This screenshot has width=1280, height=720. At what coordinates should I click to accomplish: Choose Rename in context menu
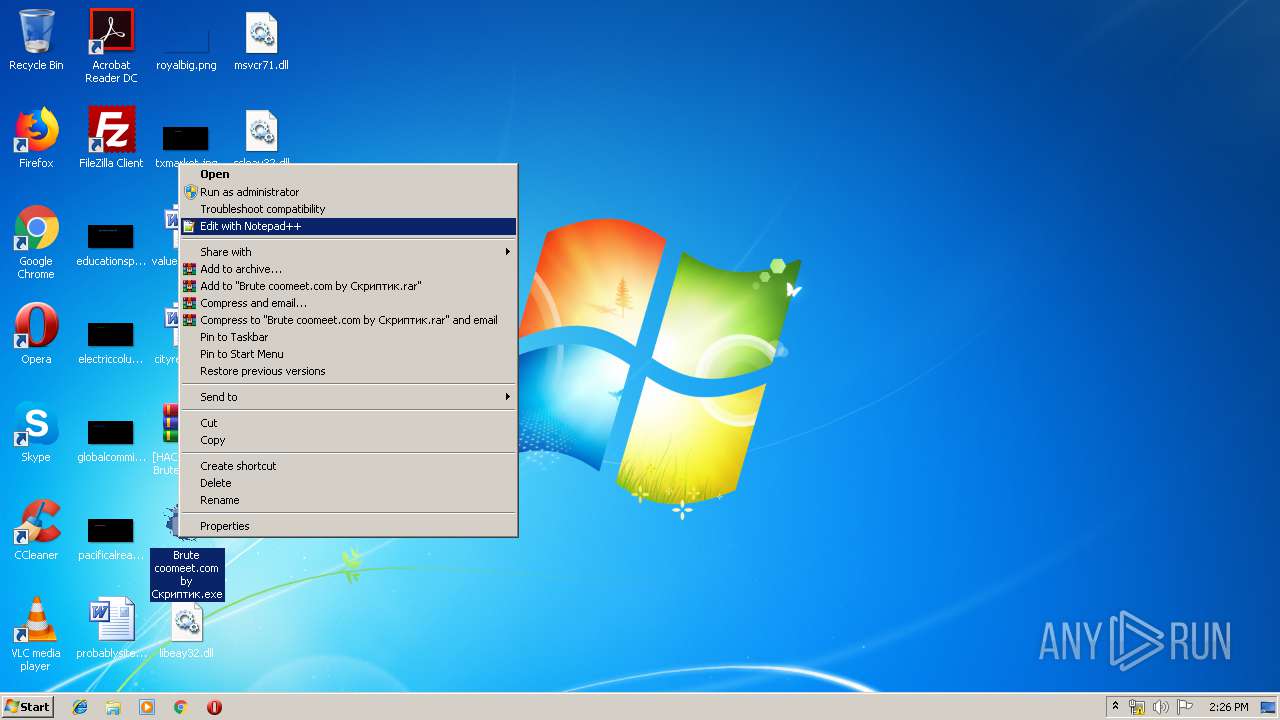[x=348, y=500]
